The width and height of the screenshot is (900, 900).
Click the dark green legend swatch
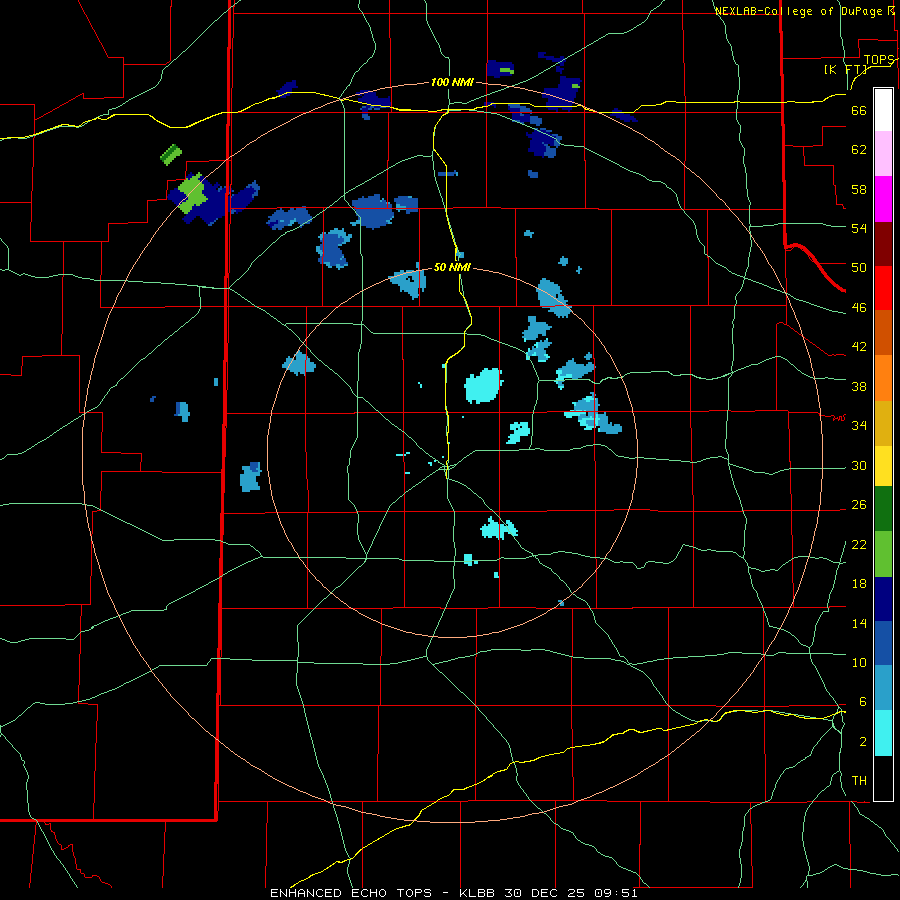point(883,509)
